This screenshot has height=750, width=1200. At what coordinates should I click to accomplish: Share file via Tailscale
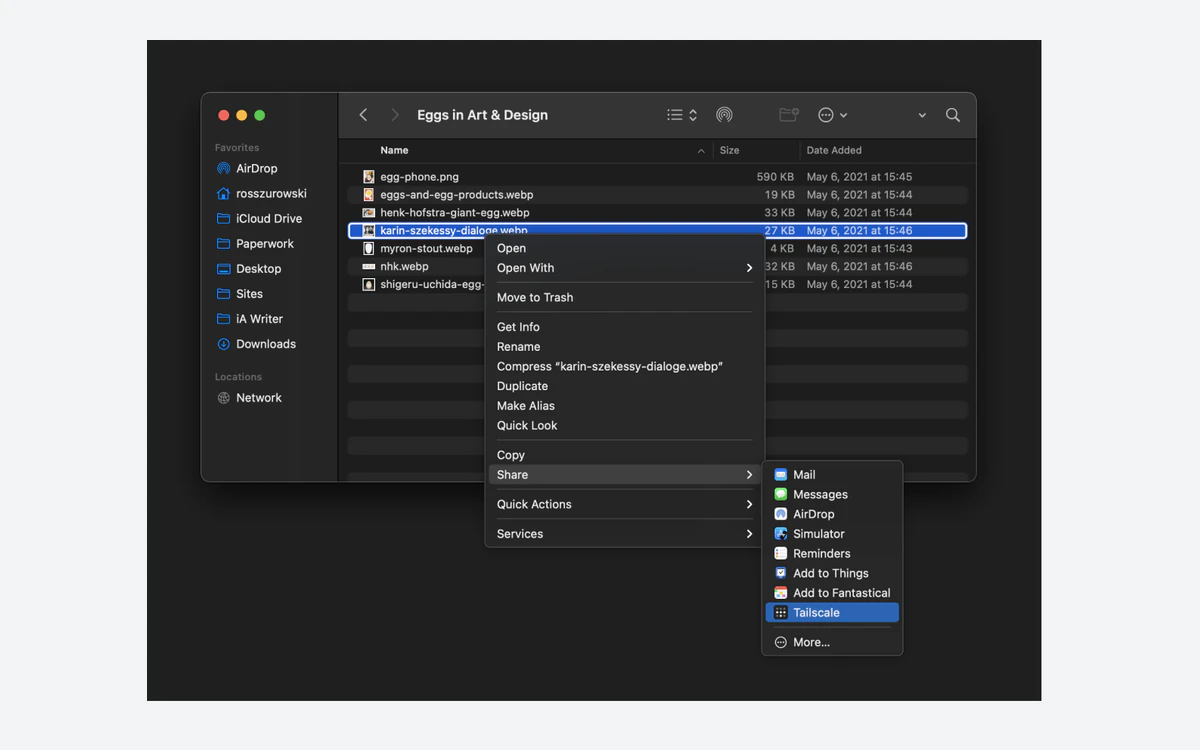[x=832, y=613]
